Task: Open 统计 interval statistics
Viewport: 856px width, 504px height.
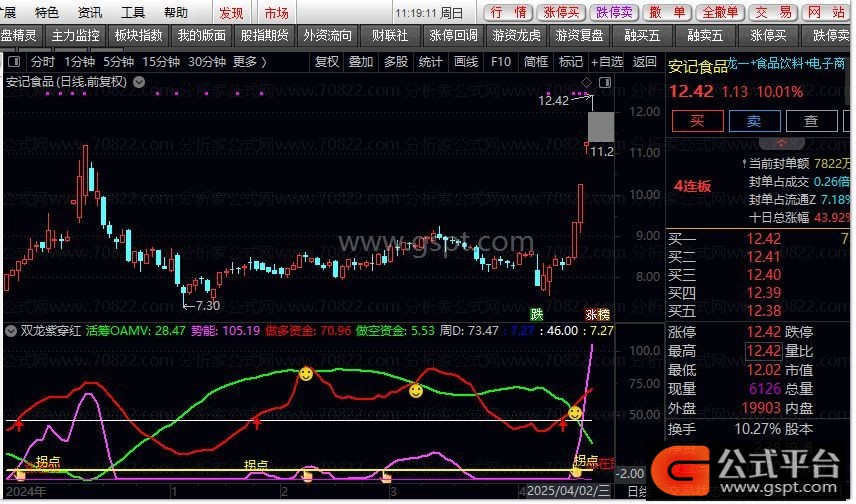Action: 431,62
